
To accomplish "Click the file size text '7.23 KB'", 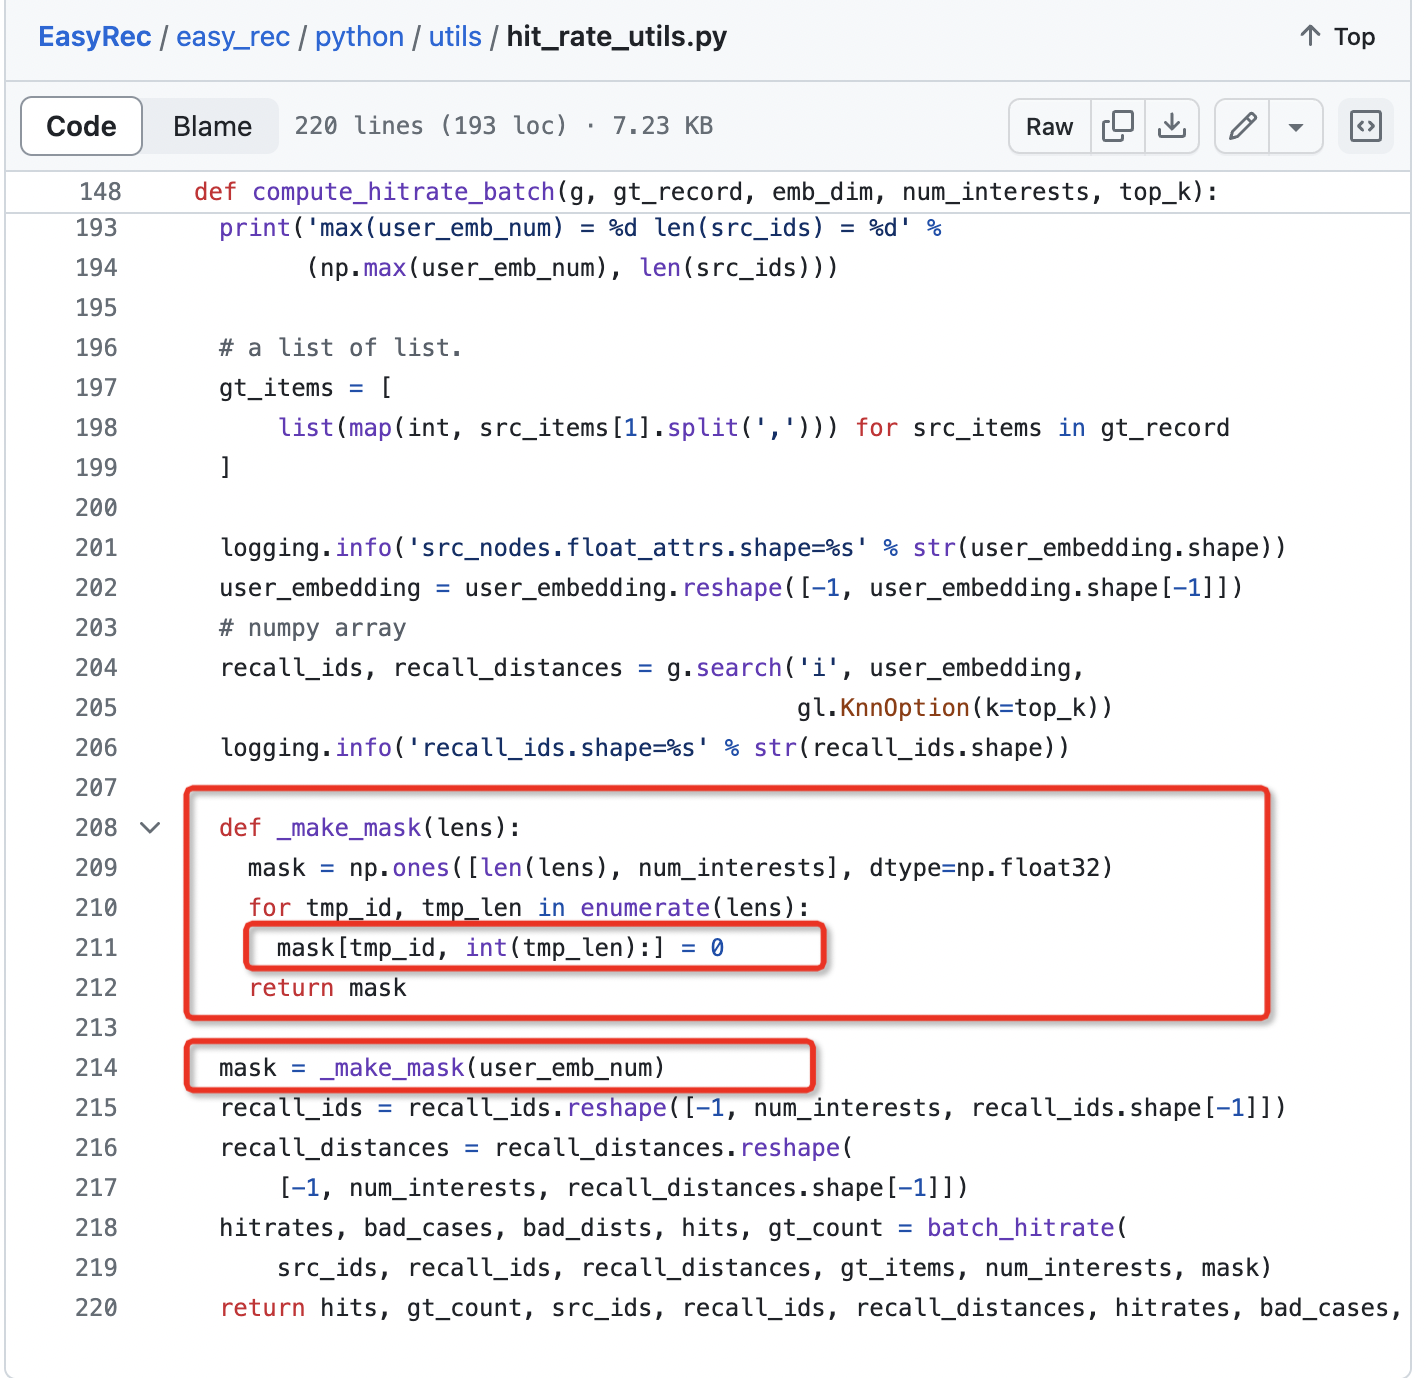I will point(662,126).
